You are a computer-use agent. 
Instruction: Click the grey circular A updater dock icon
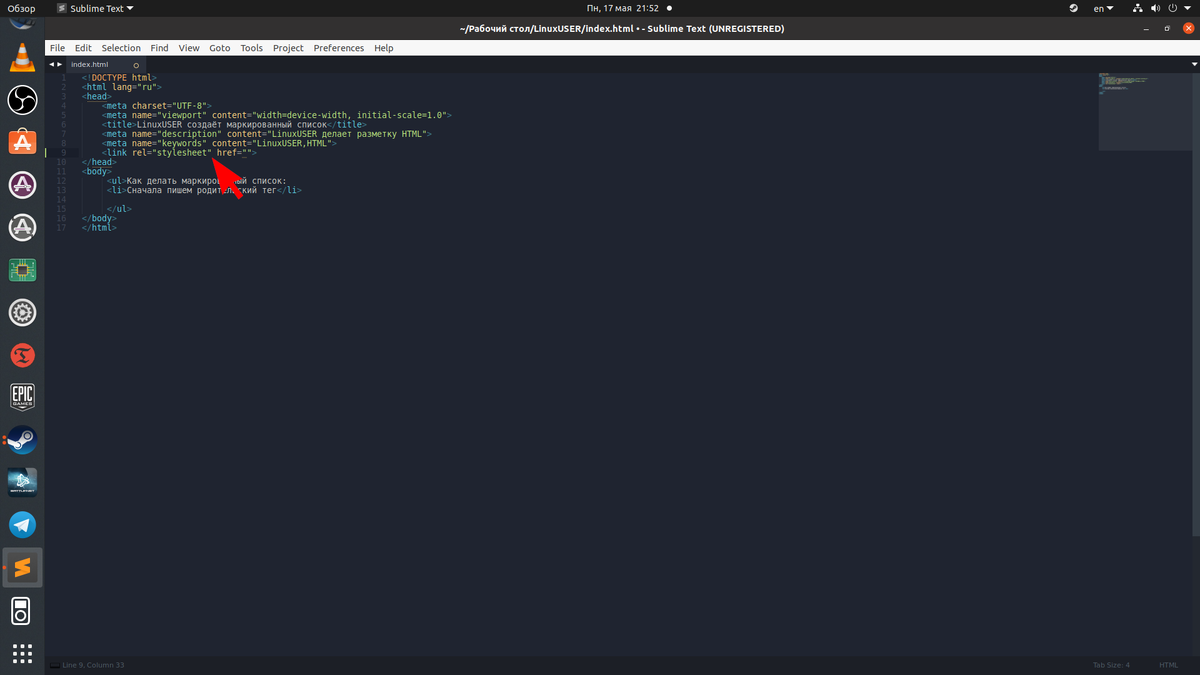[x=22, y=228]
